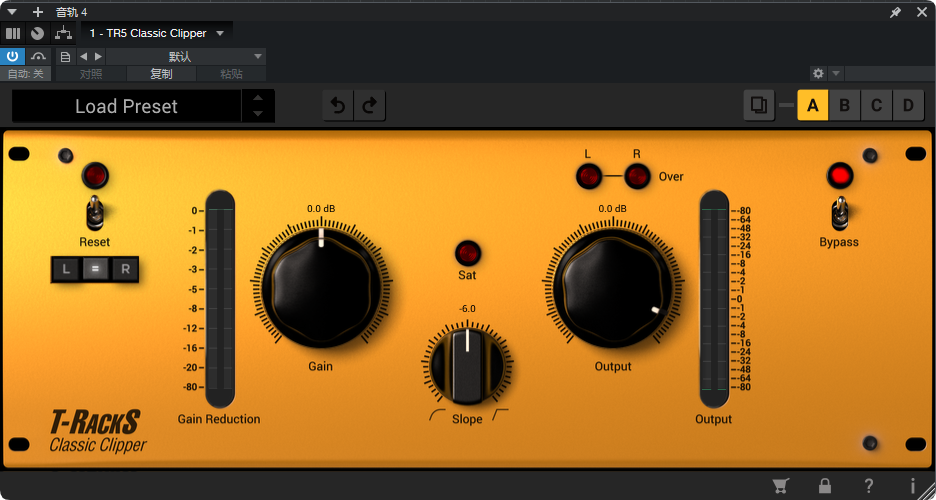Expand the window menu triangle at top-left
Image resolution: width=936 pixels, height=500 pixels.
pyautogui.click(x=12, y=12)
